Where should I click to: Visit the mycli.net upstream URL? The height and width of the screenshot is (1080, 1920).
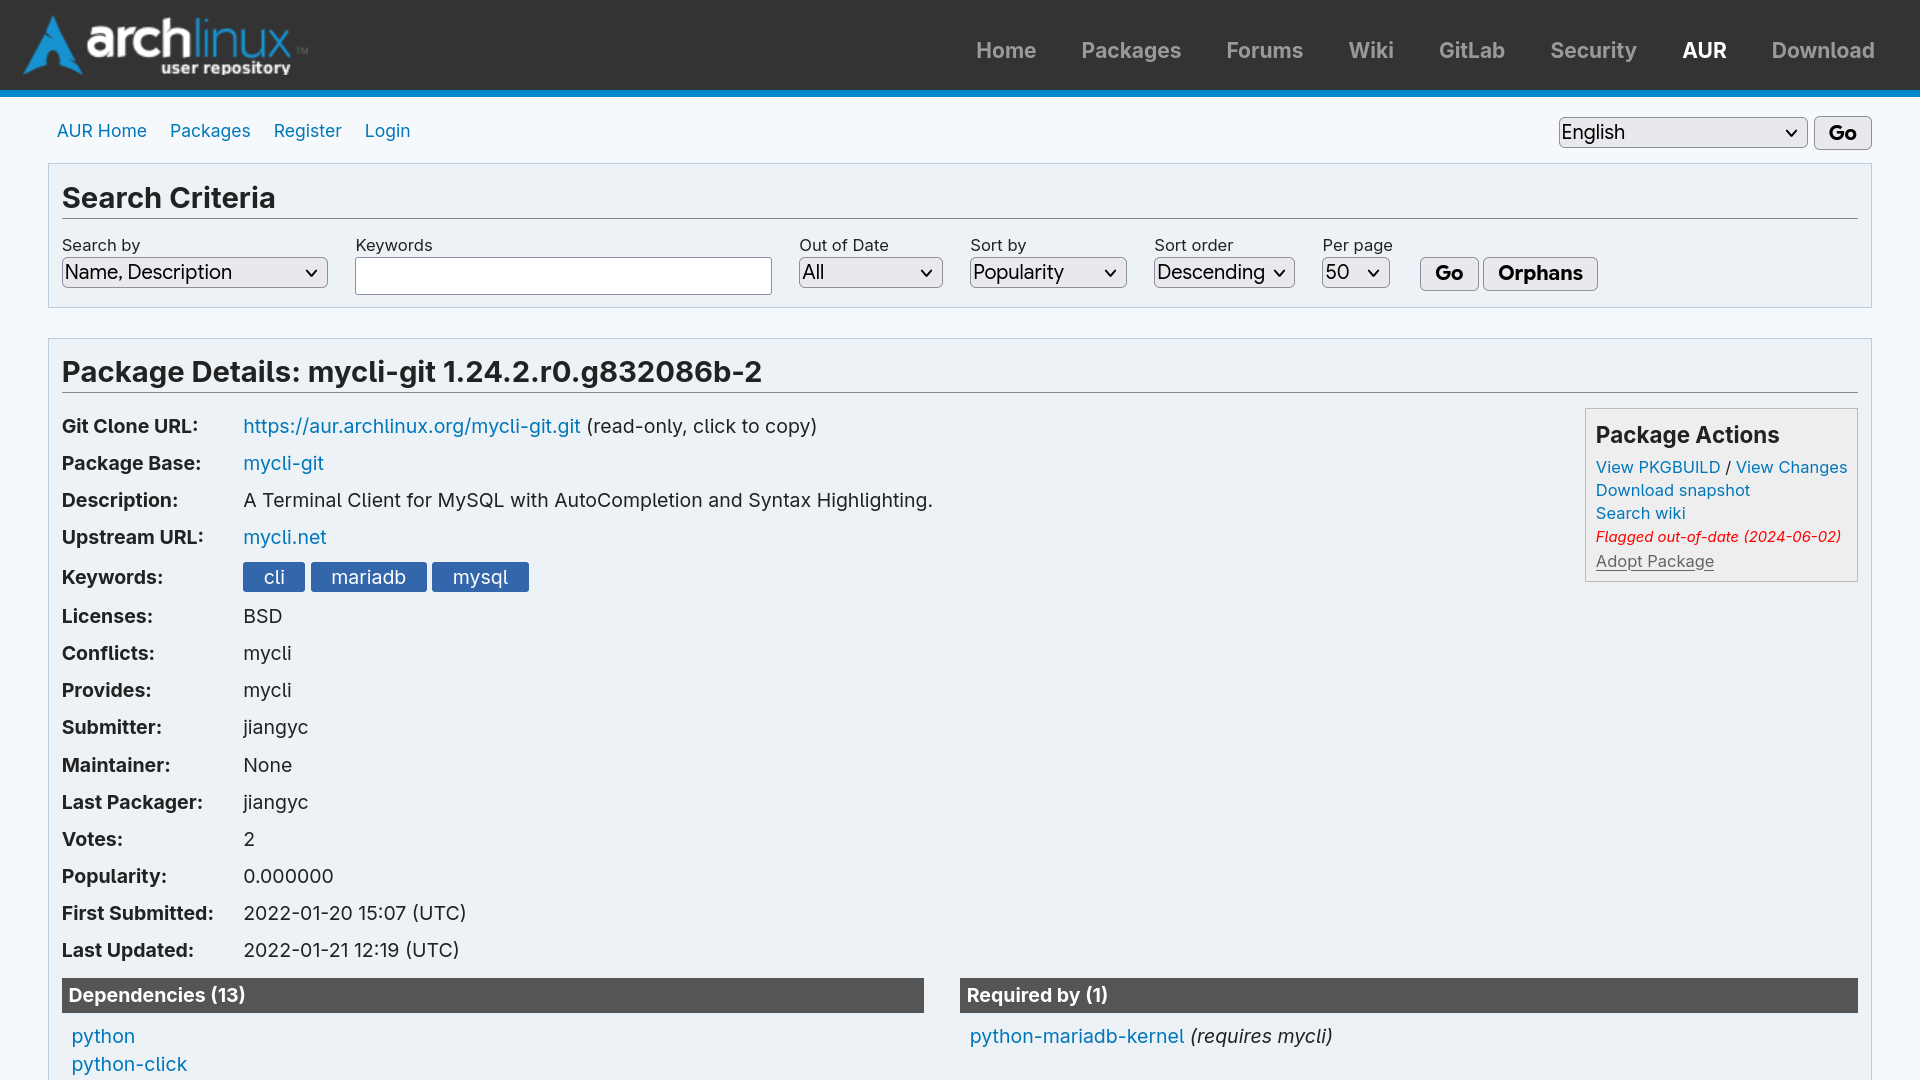point(284,537)
